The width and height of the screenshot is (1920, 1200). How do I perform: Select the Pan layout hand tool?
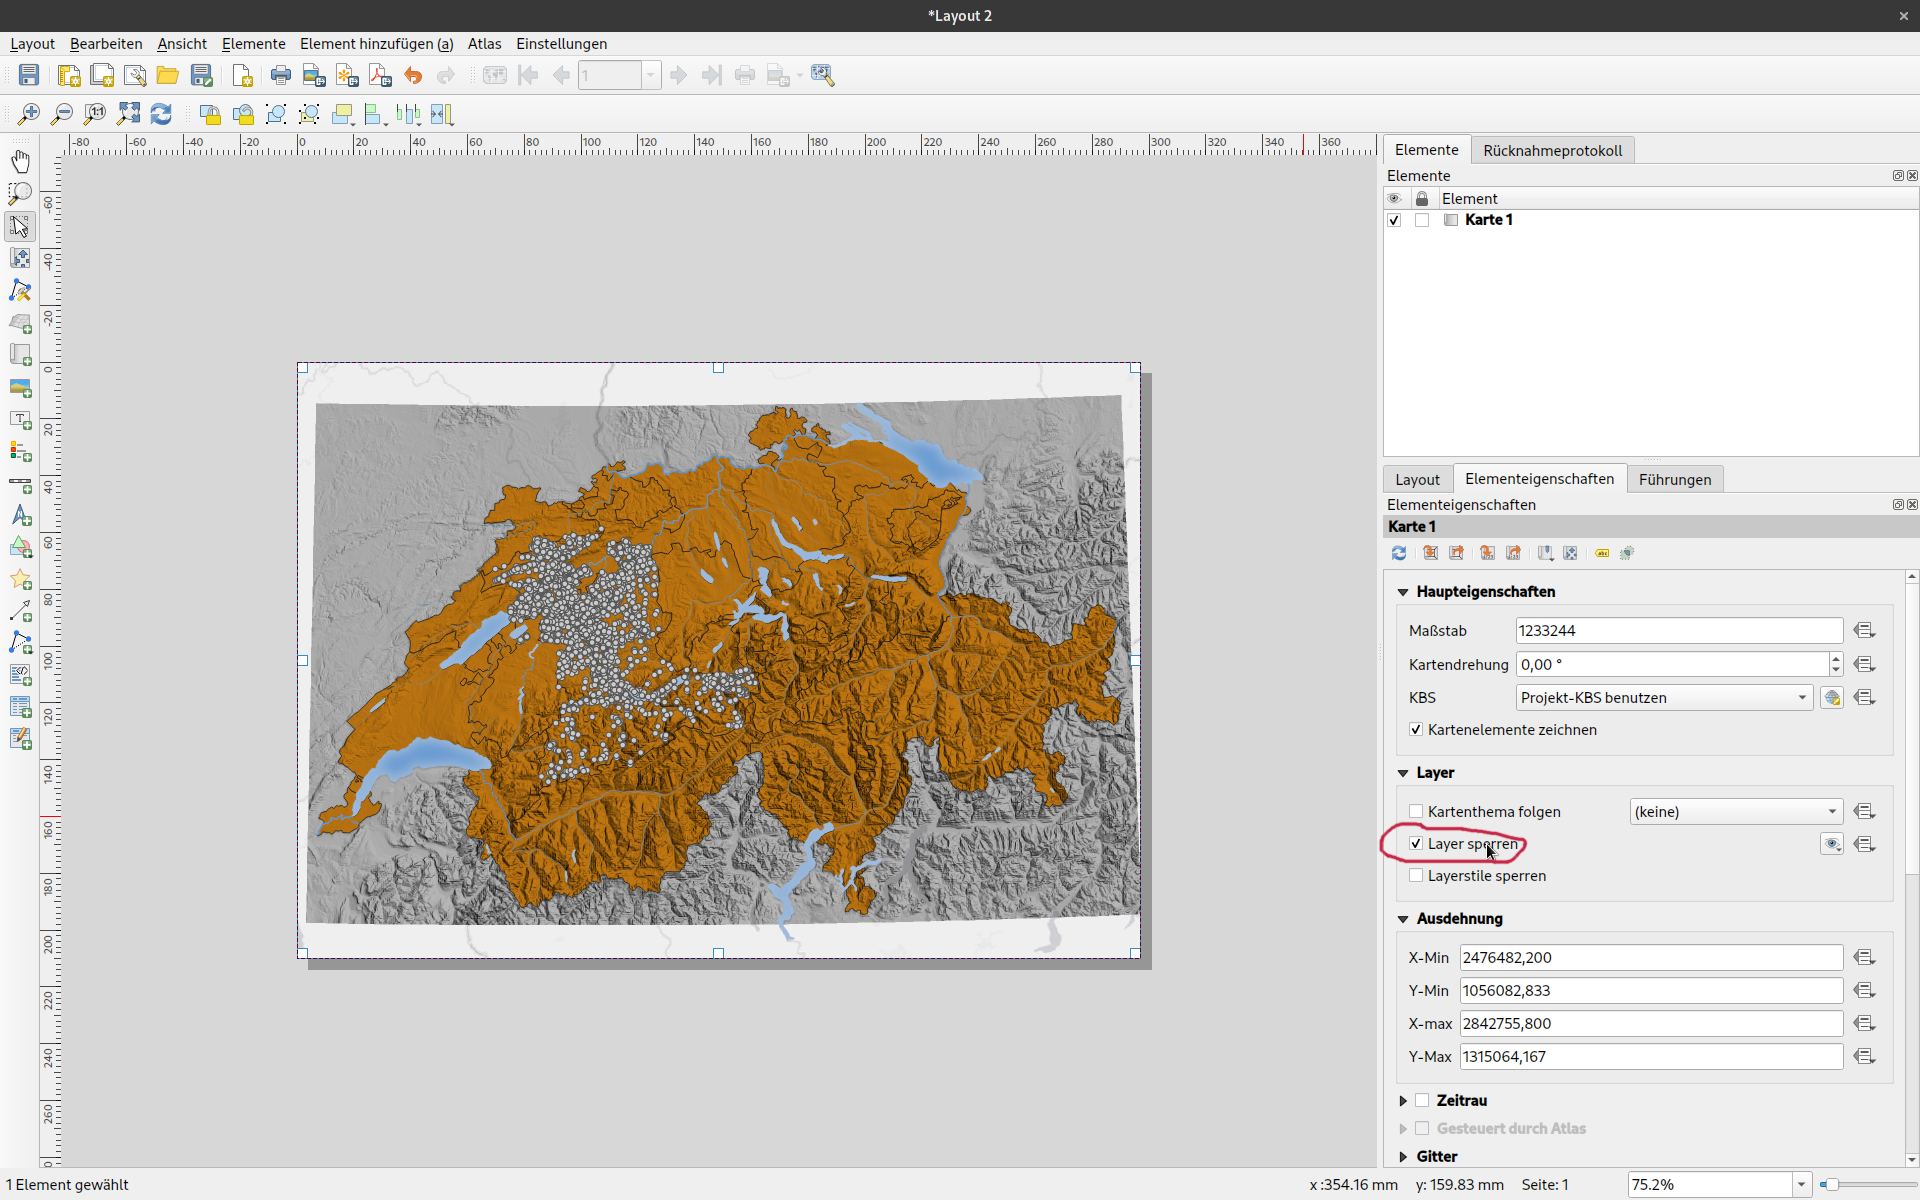[20, 161]
